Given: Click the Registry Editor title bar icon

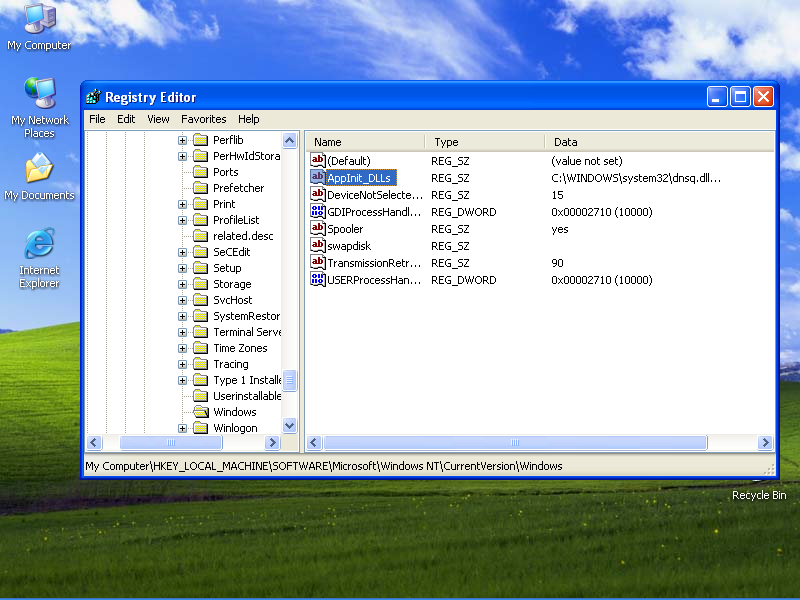Looking at the screenshot, I should coord(93,96).
